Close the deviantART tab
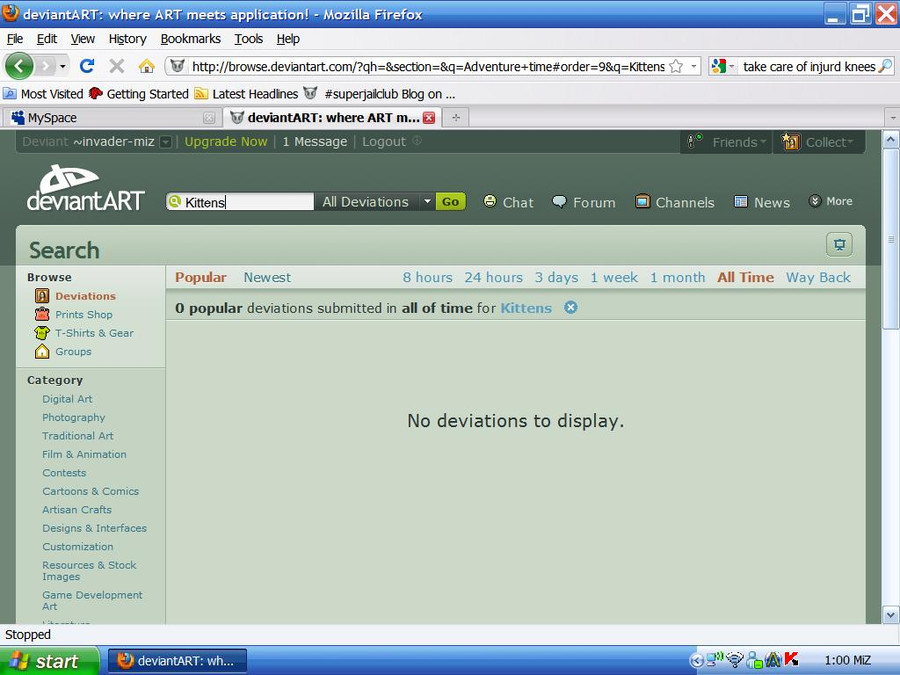900x675 pixels. [x=429, y=118]
